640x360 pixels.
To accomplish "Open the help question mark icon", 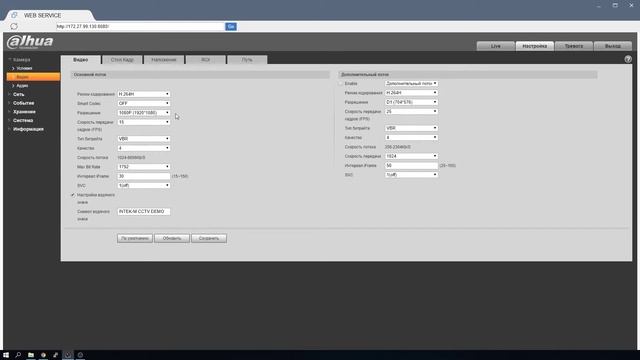I will pos(628,59).
